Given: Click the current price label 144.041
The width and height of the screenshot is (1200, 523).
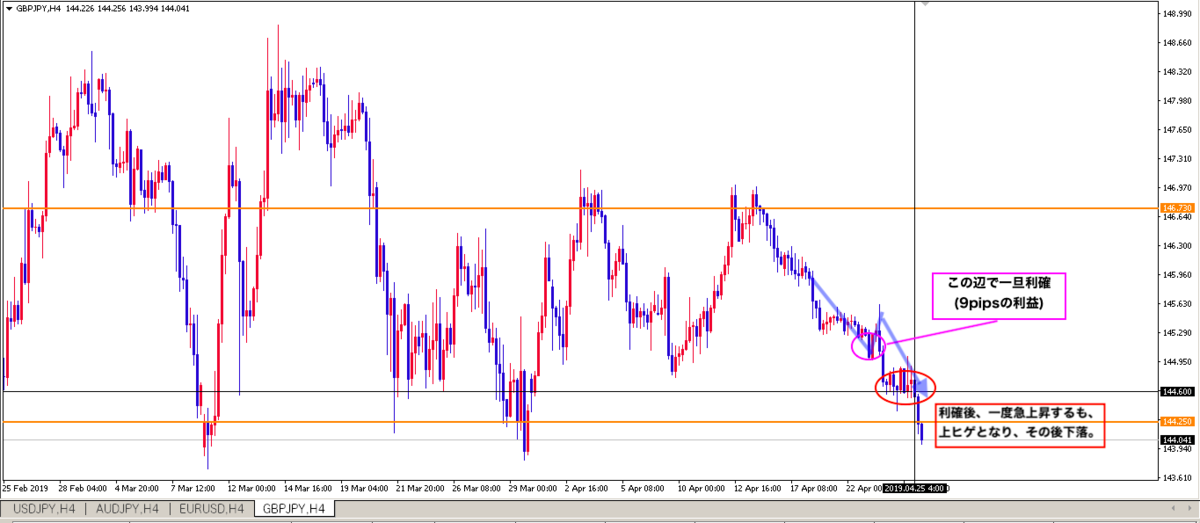Looking at the screenshot, I should [1178, 440].
